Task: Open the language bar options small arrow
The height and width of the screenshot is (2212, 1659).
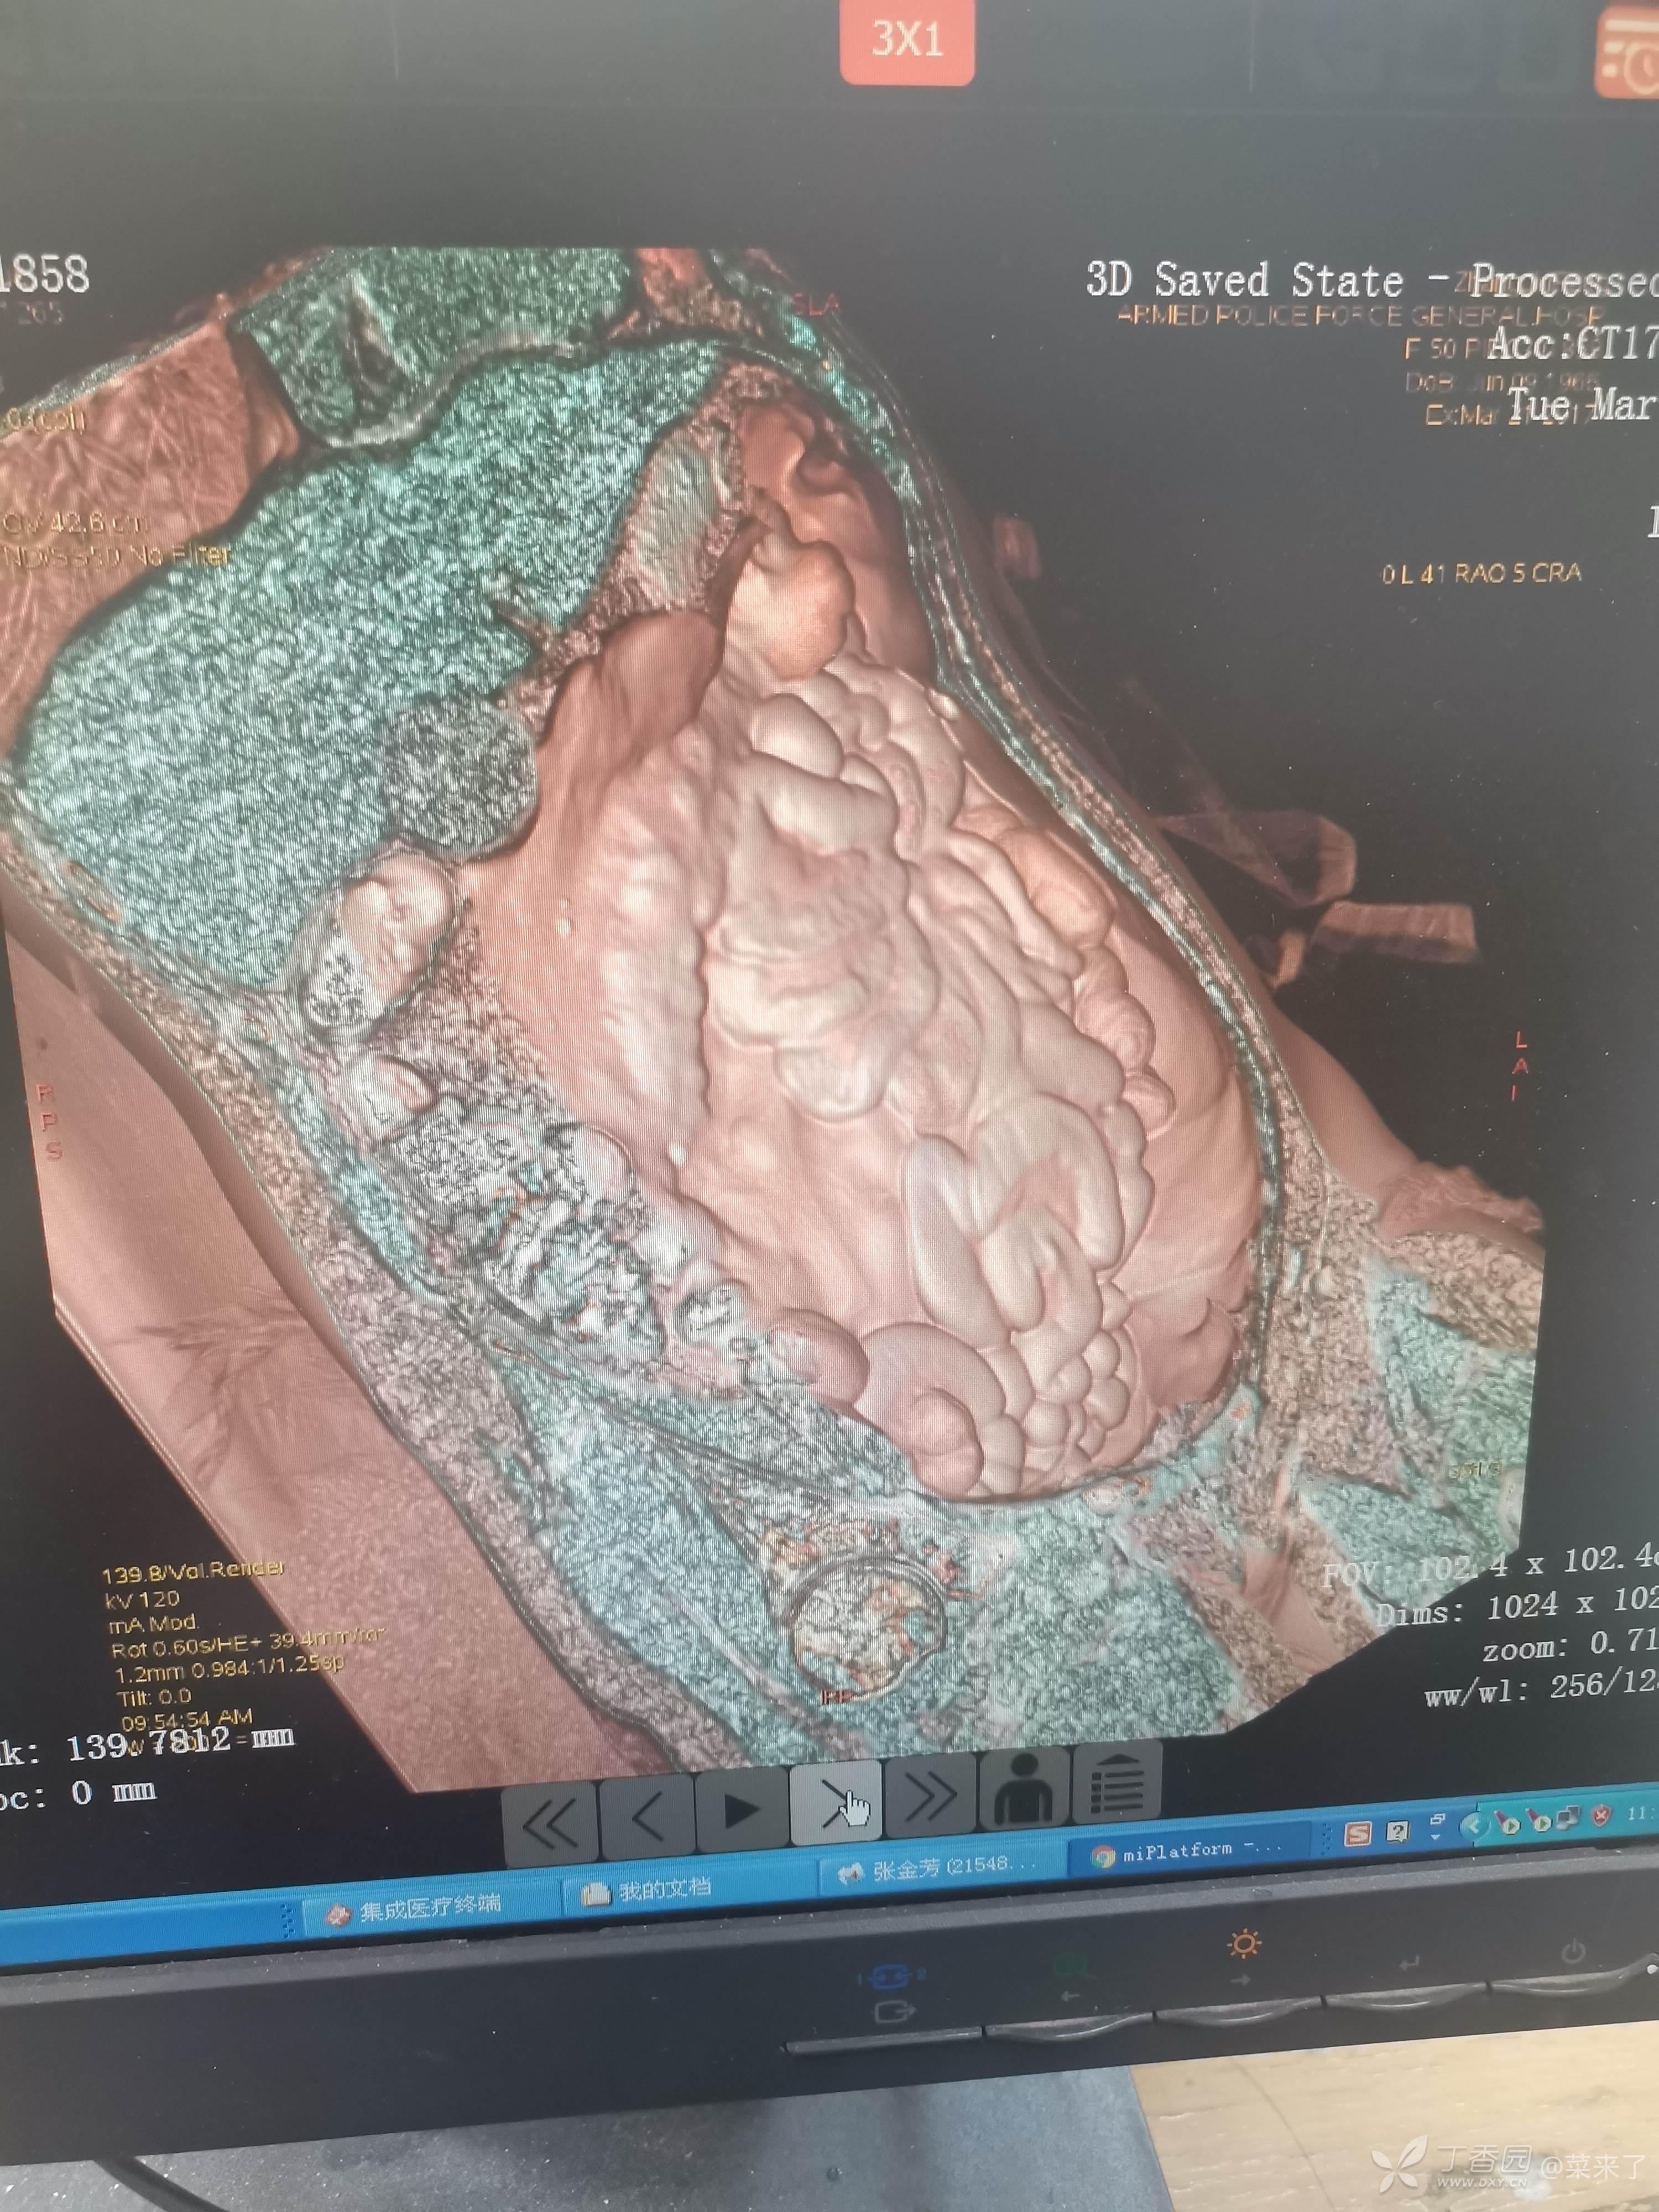Action: tap(1437, 1837)
